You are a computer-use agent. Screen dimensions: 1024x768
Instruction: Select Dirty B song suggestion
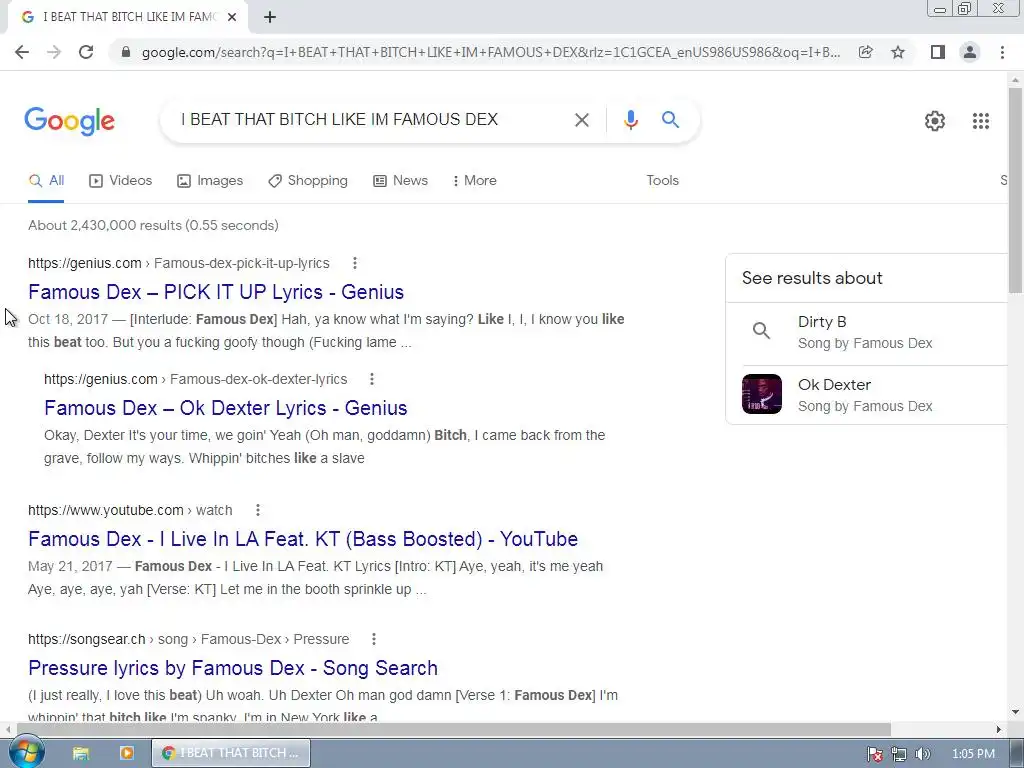(866, 332)
